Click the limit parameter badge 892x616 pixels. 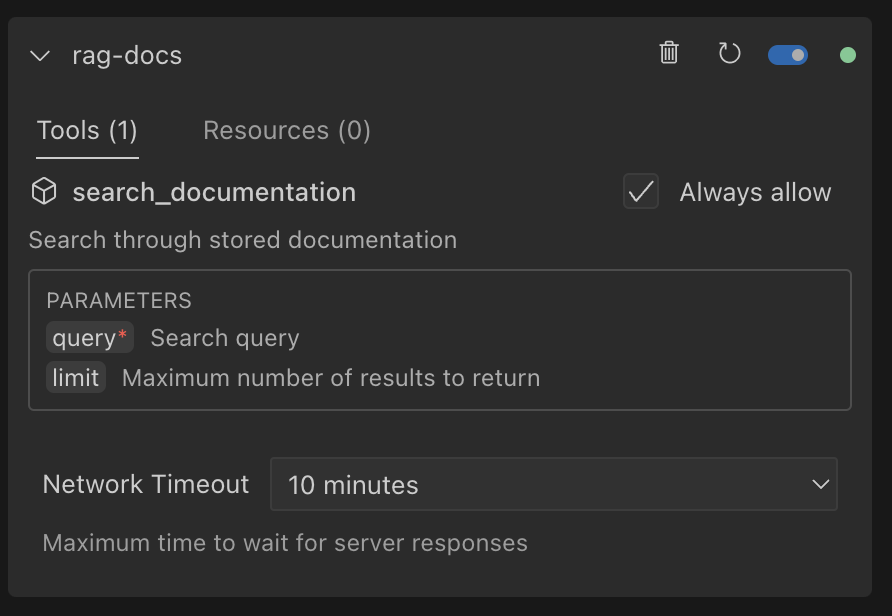pos(76,377)
